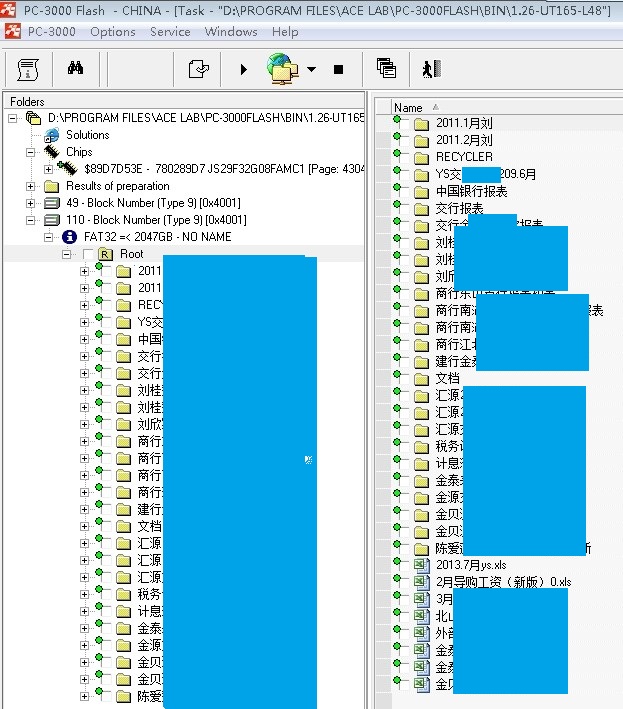Click the task properties toolbar icon
Viewport: 623px width, 709px height.
click(x=199, y=69)
